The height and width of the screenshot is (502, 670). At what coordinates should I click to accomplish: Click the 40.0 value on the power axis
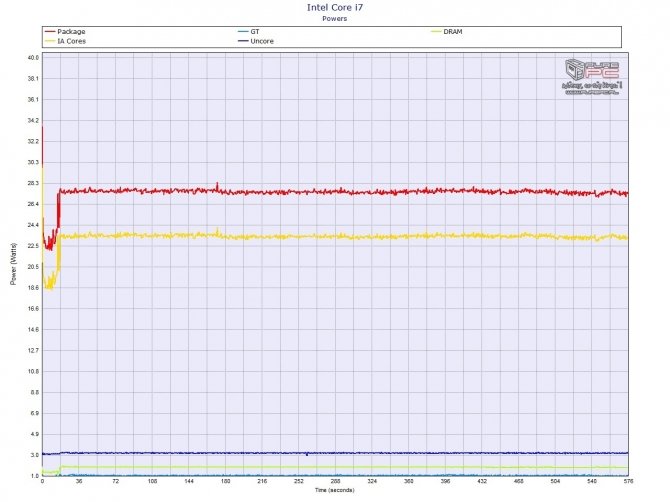click(x=33, y=58)
